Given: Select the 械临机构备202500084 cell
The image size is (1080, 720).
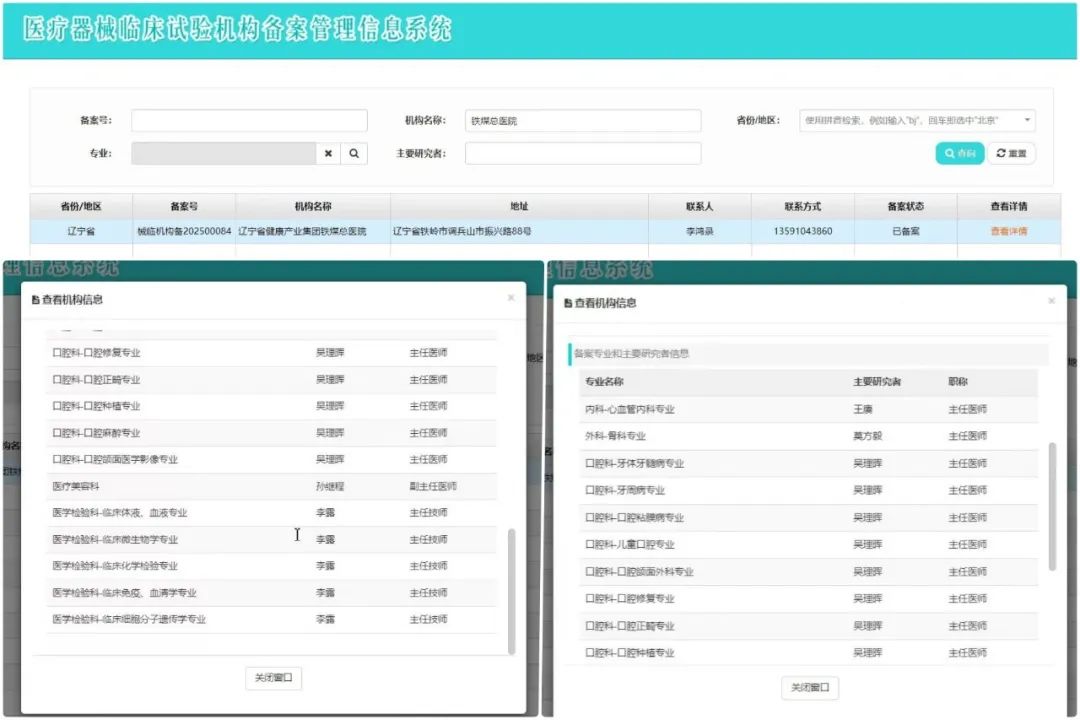Looking at the screenshot, I should tap(184, 232).
